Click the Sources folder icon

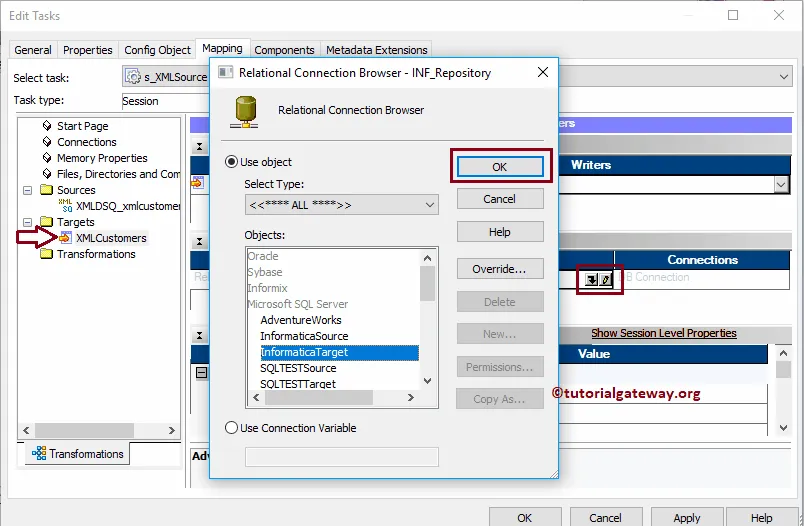click(x=47, y=190)
